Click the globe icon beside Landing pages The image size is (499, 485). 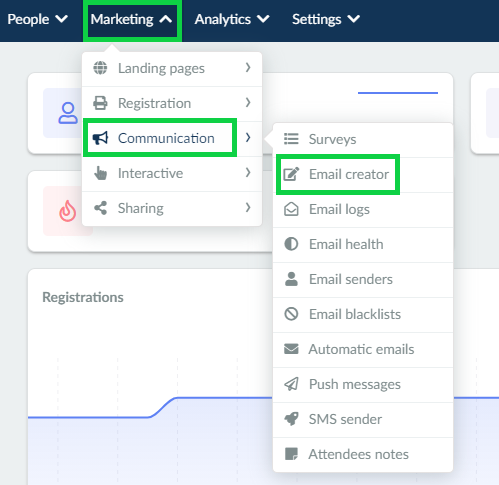tap(100, 68)
